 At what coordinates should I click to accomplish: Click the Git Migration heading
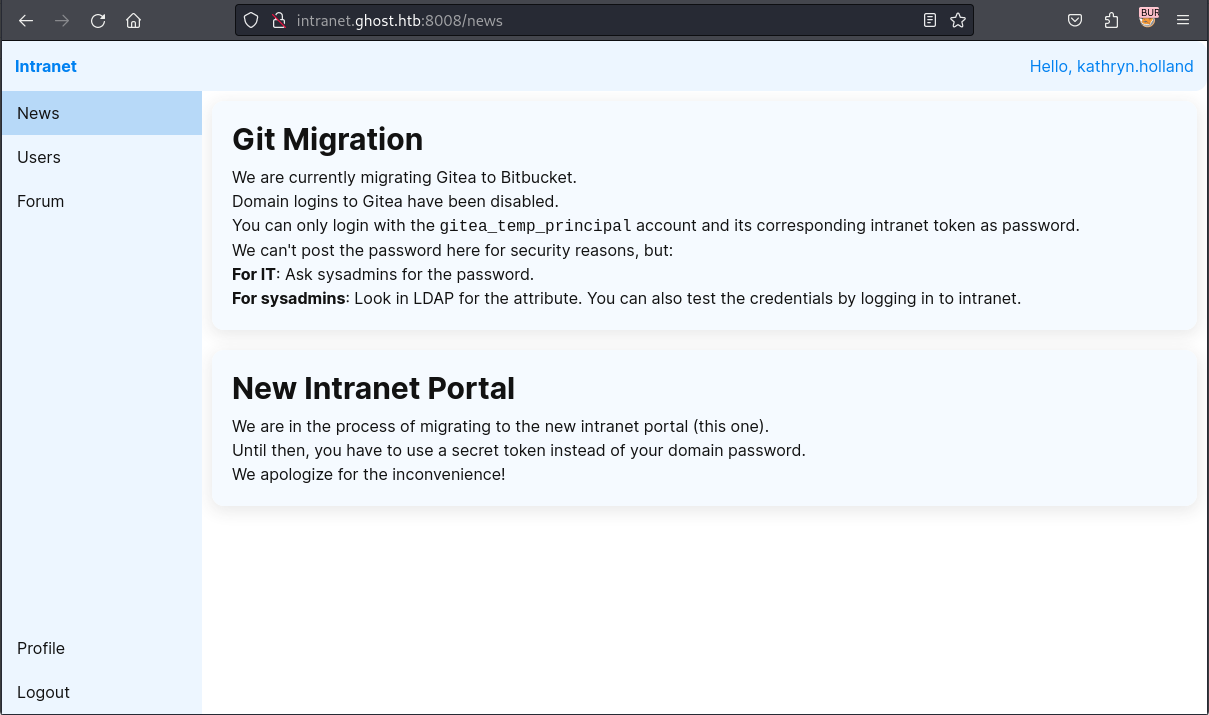point(327,139)
